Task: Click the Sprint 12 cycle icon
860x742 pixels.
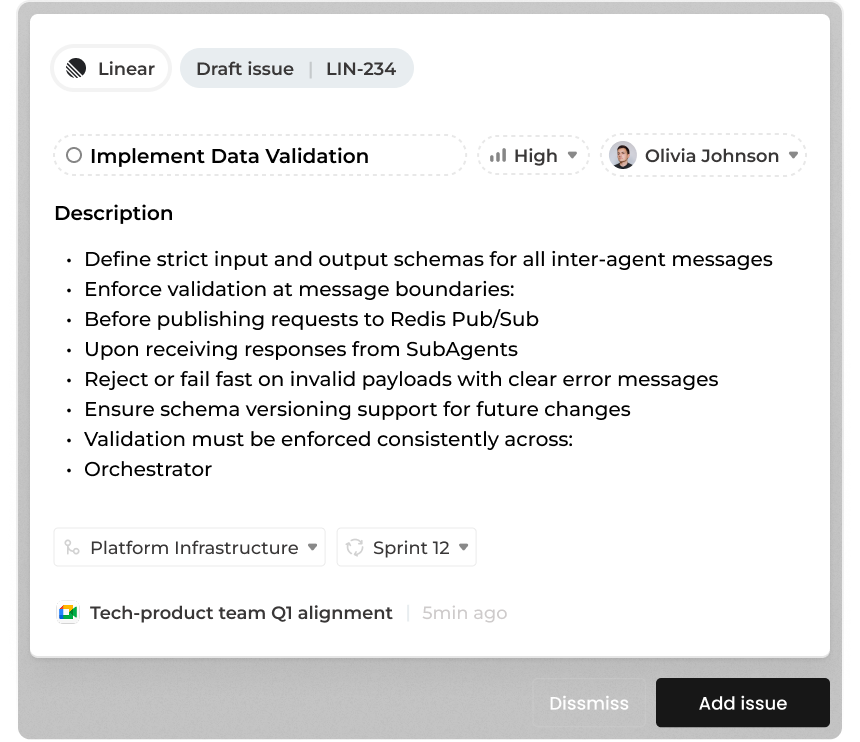Action: 355,548
